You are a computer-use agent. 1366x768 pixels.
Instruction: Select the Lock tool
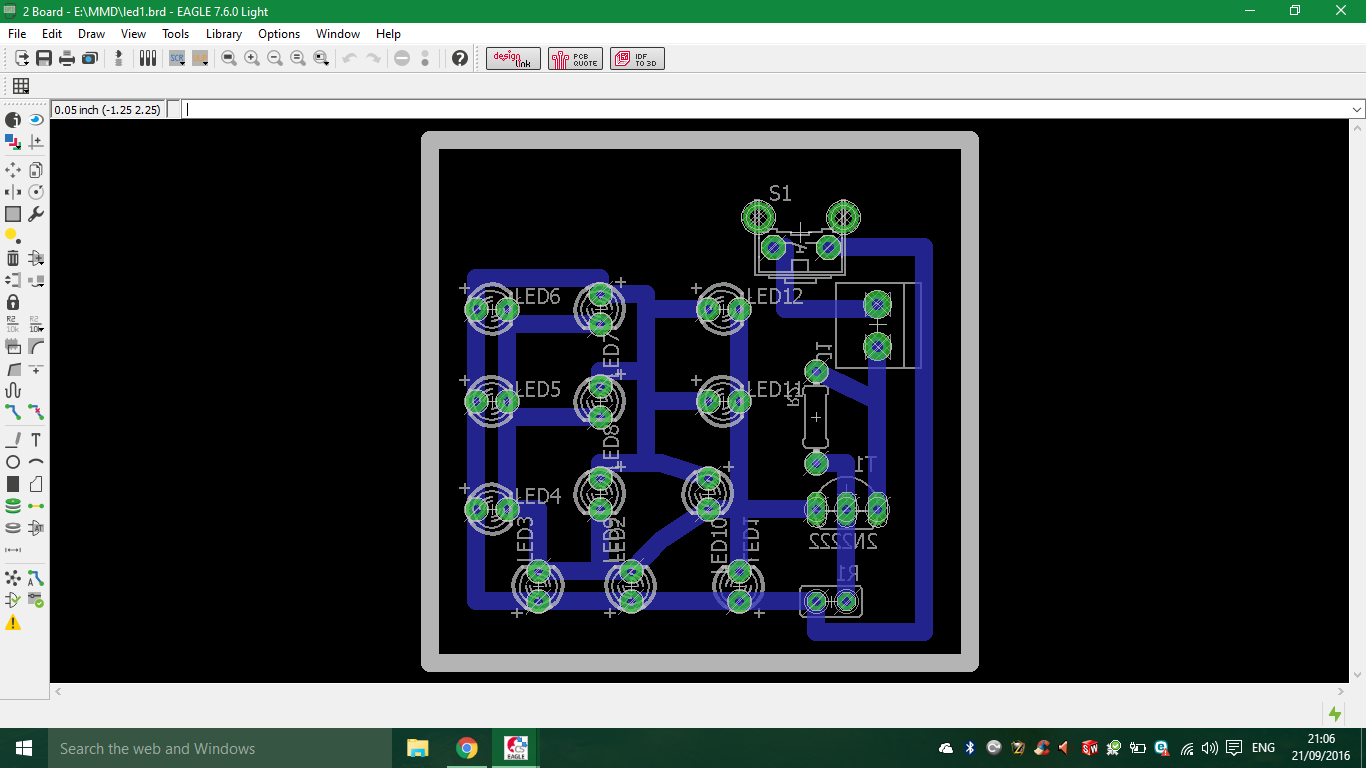click(x=13, y=302)
